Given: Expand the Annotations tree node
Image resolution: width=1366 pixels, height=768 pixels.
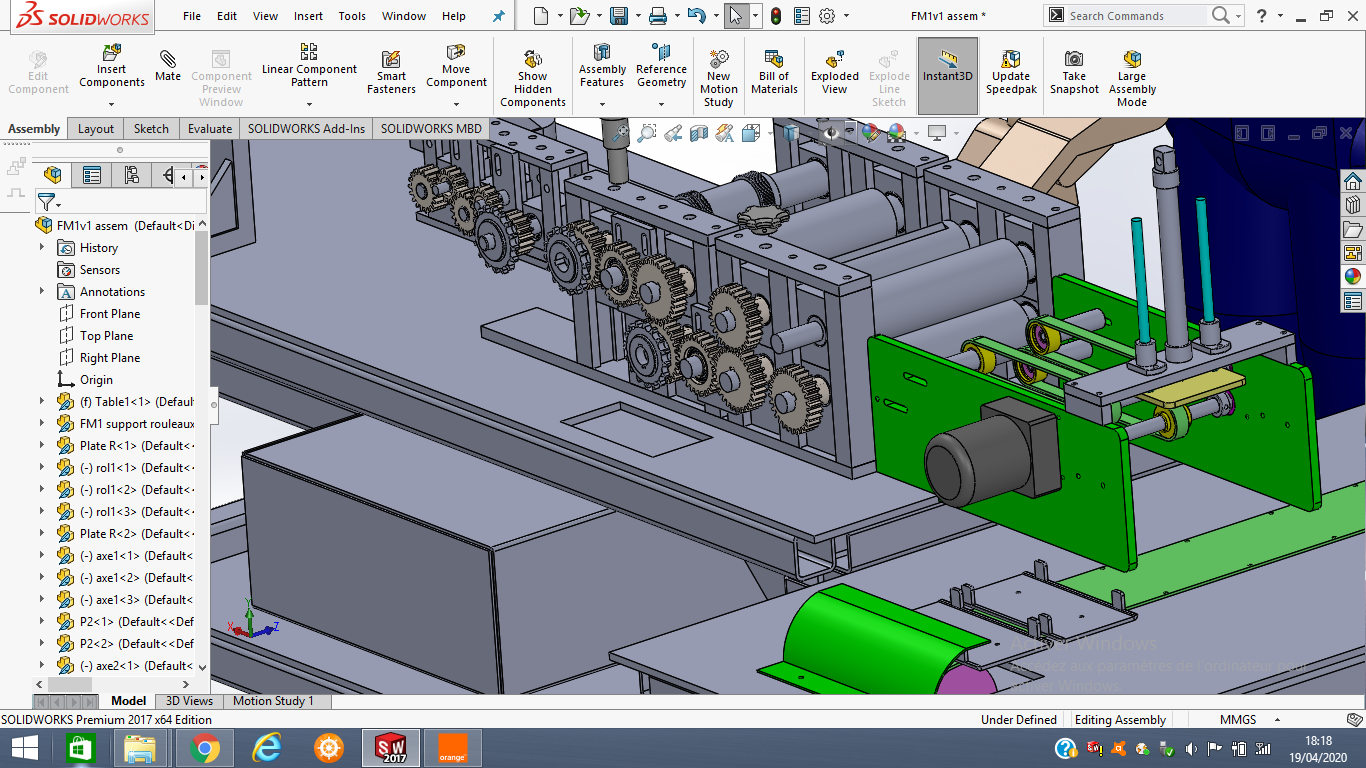Looking at the screenshot, I should point(42,291).
